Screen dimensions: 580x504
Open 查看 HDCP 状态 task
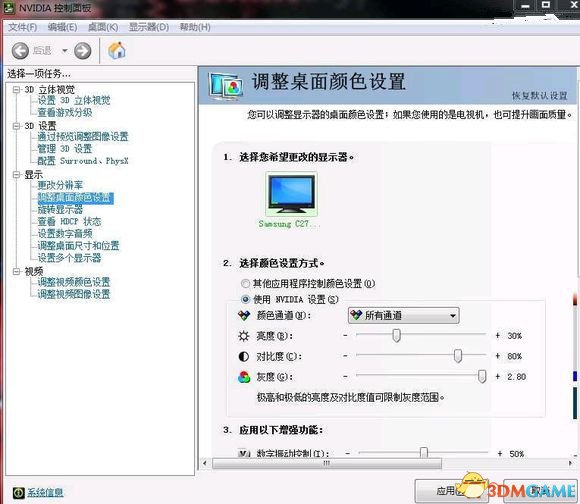click(x=69, y=221)
